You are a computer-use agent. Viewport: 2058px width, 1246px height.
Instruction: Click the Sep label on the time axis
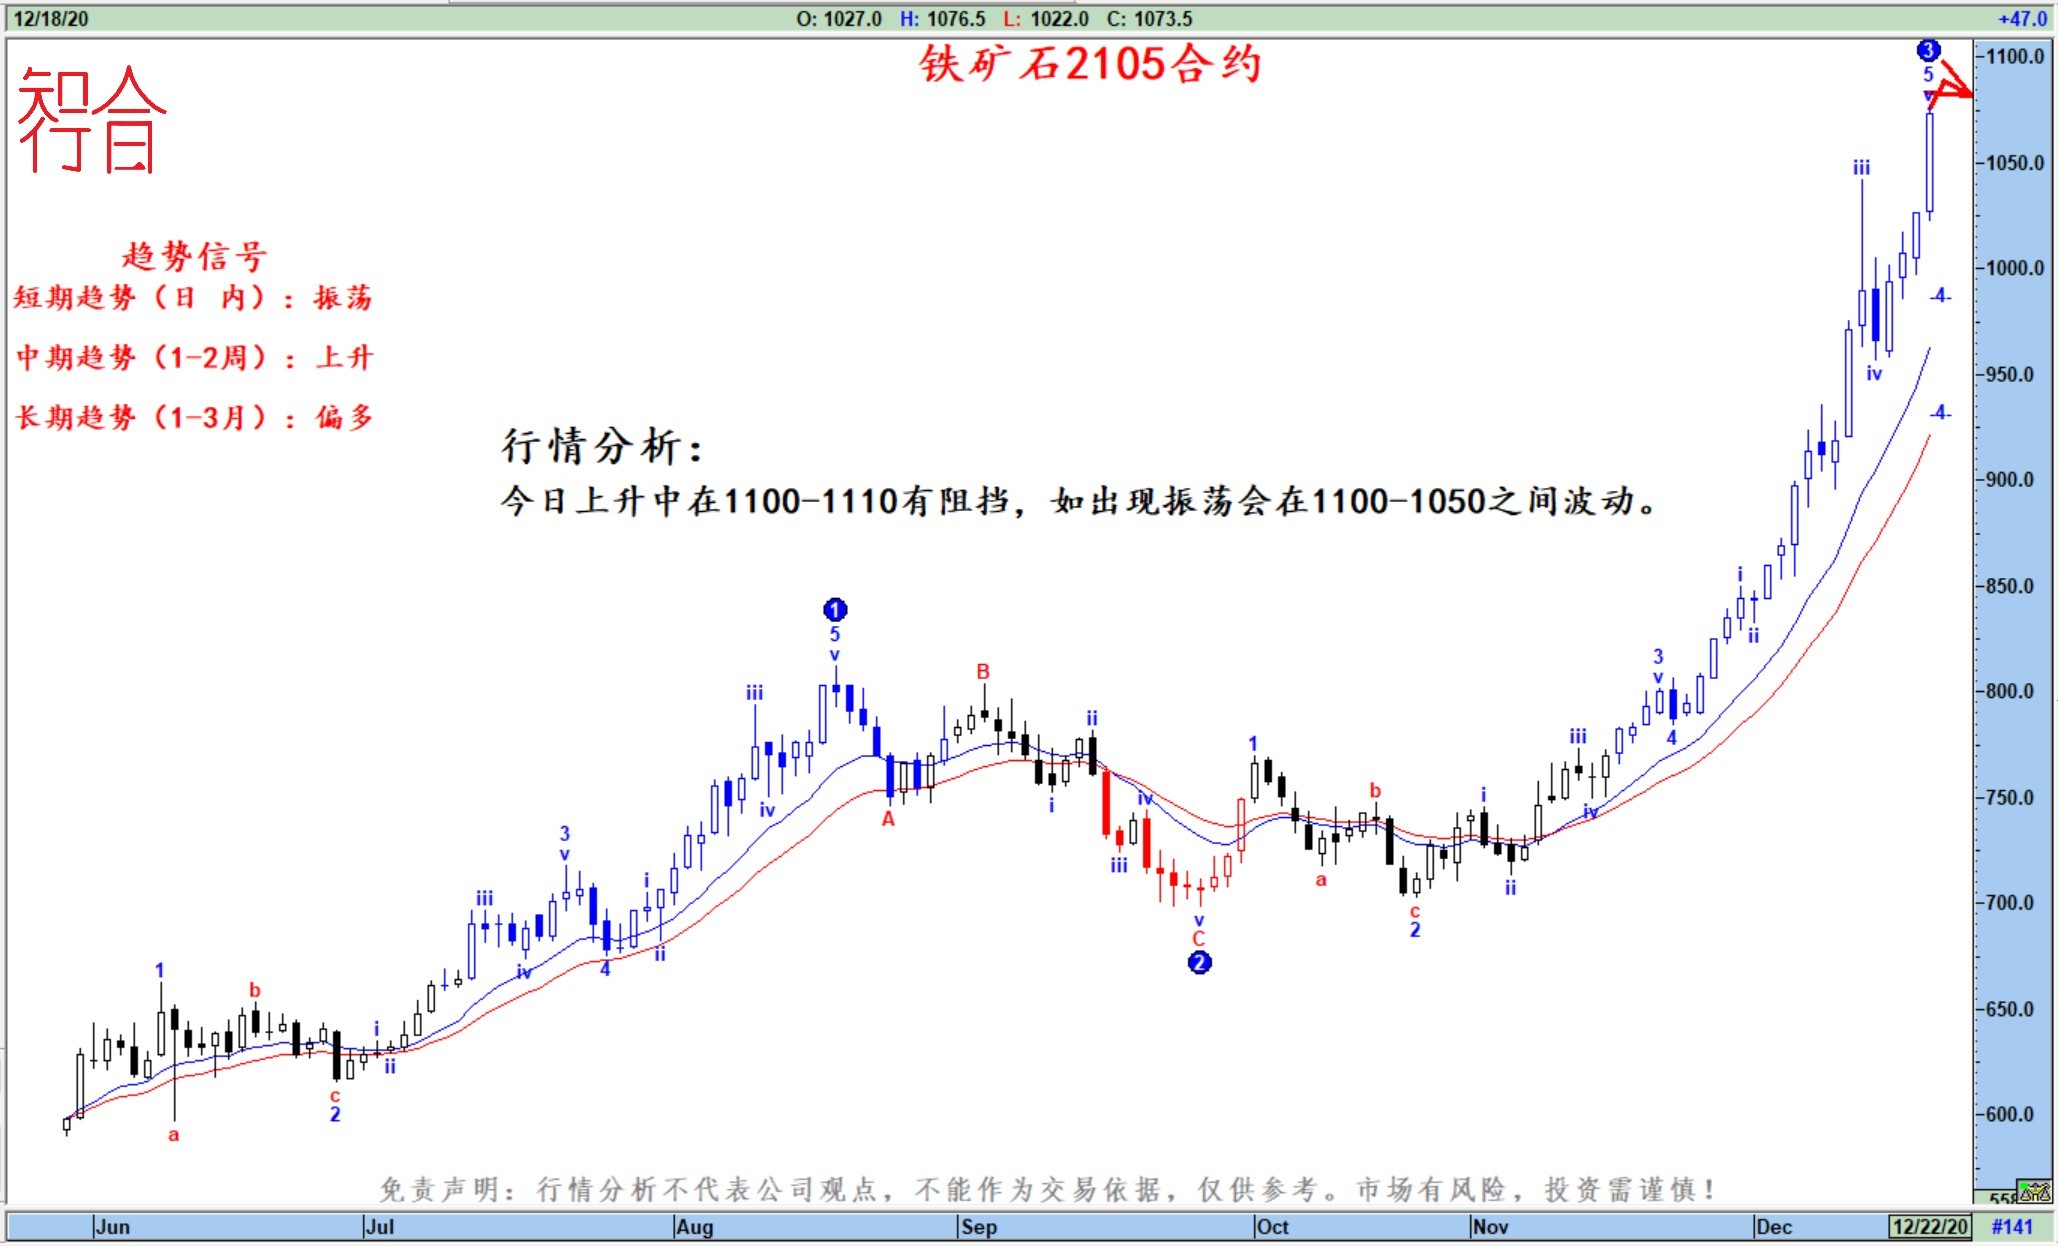[x=978, y=1227]
